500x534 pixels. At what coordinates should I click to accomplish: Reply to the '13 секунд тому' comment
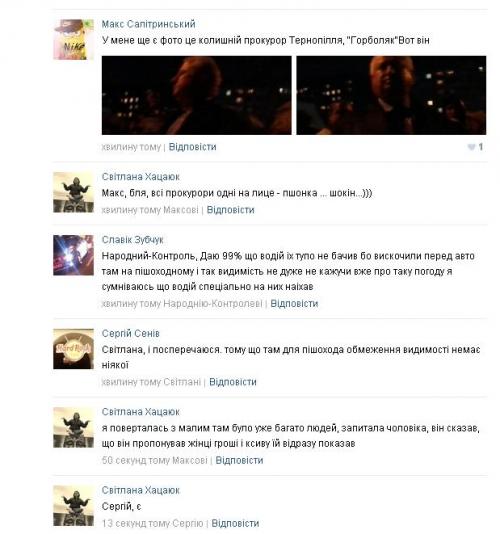[x=235, y=523]
